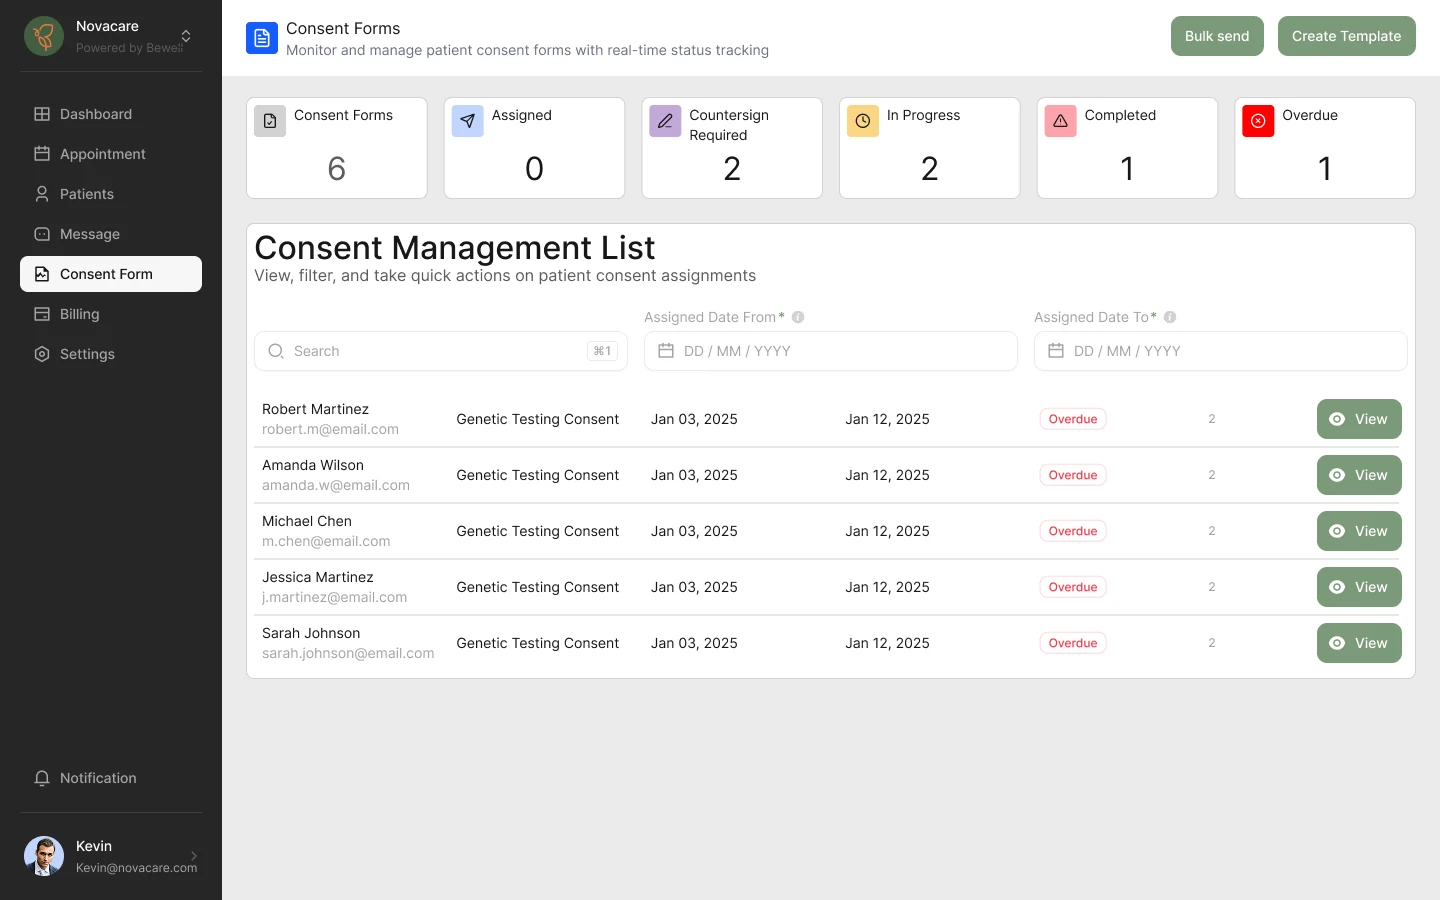Click info icon beside Assigned Date To

click(x=1170, y=317)
